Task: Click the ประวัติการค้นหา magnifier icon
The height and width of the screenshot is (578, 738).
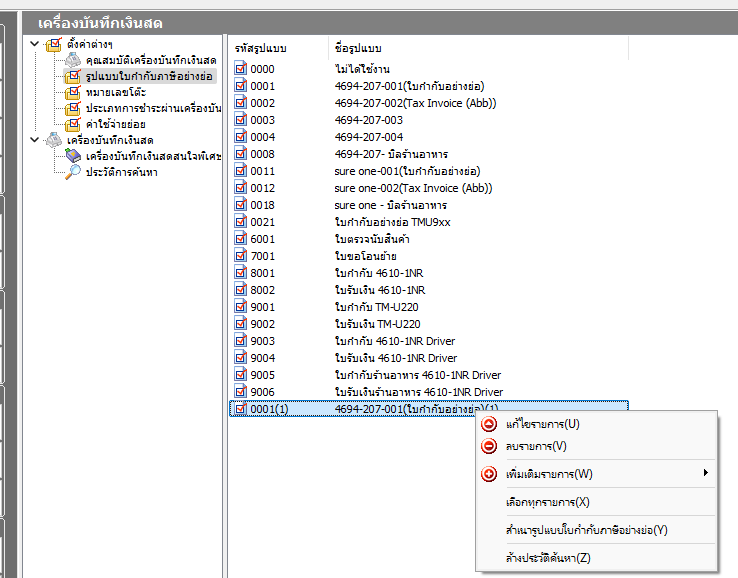Action: [x=72, y=172]
